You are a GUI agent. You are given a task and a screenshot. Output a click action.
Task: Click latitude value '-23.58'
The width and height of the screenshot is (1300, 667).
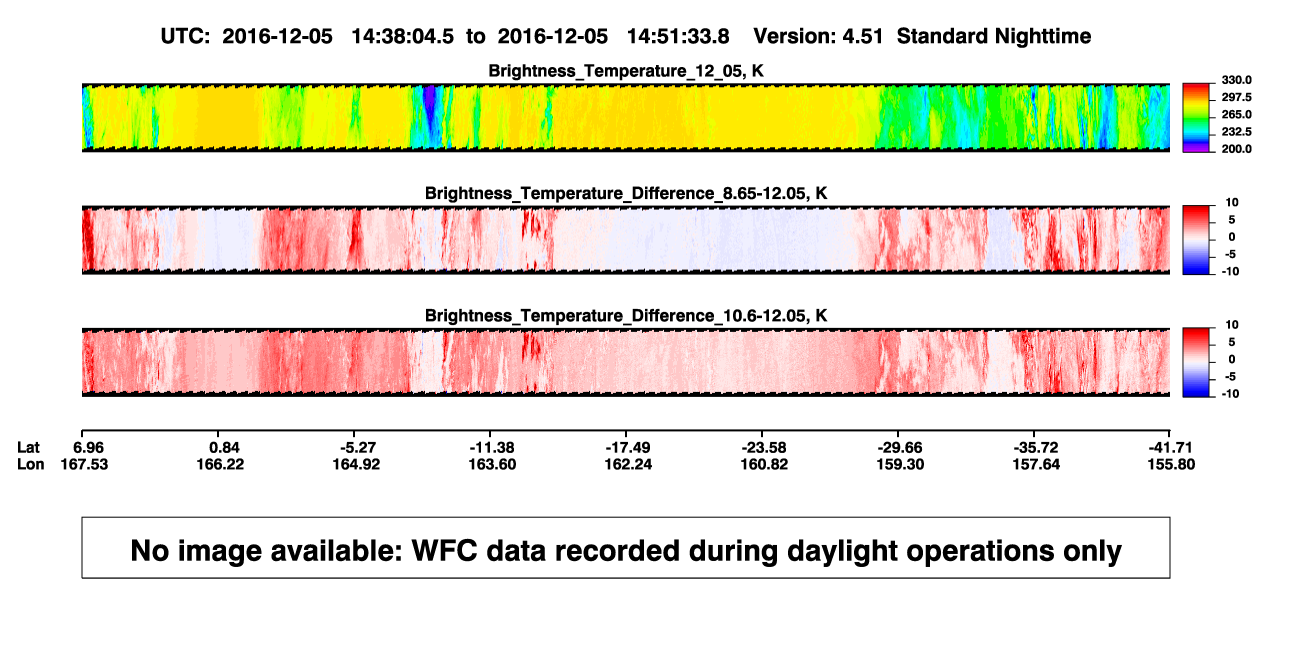[x=765, y=447]
